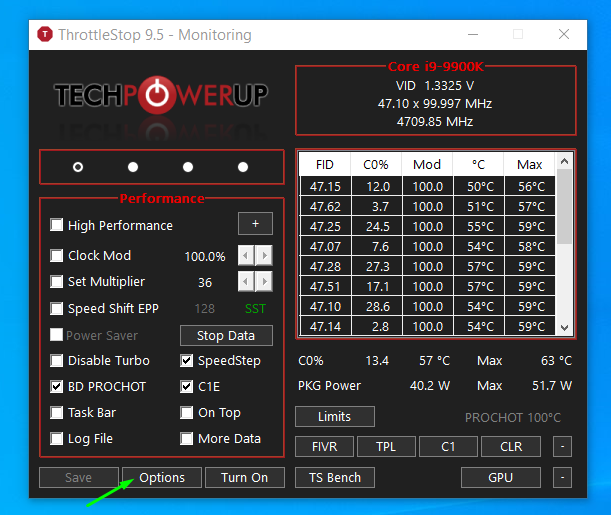611x515 pixels.
Task: Open the Limits window
Action: point(335,416)
